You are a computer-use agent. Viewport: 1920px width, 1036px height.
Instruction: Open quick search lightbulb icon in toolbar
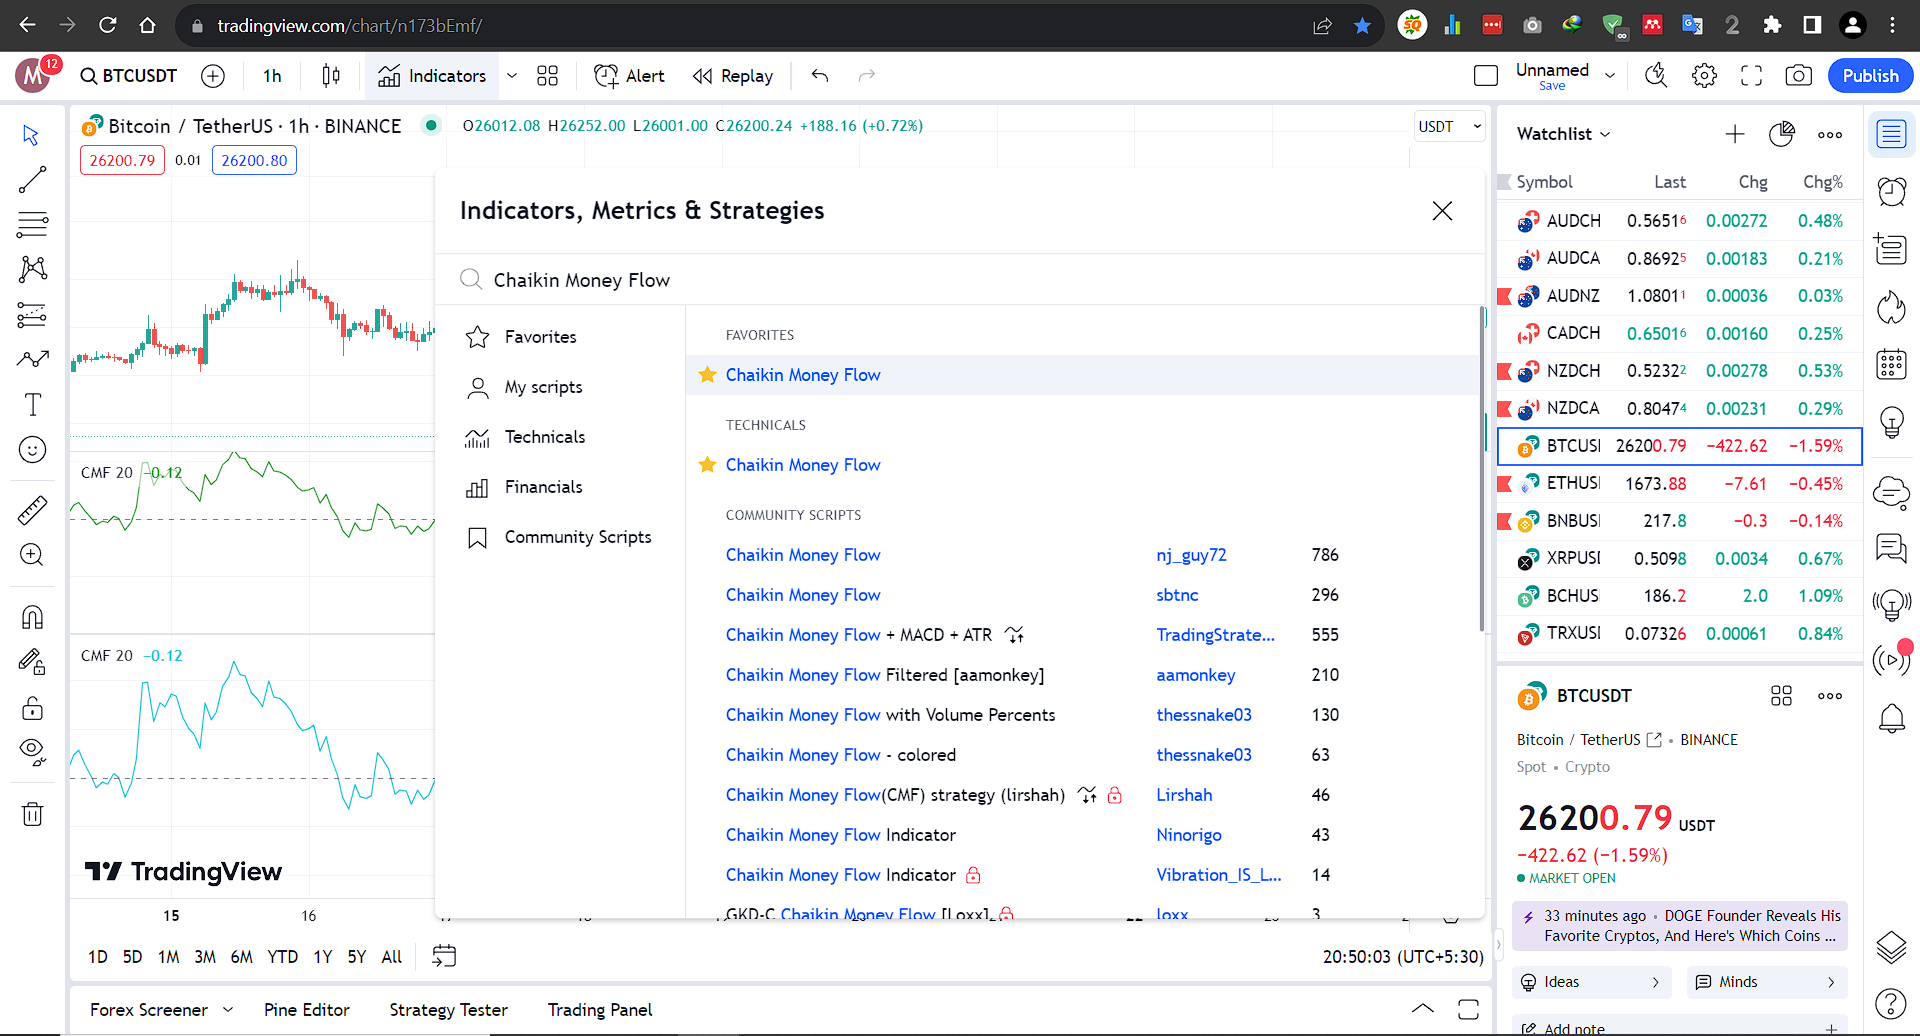pyautogui.click(x=1656, y=76)
